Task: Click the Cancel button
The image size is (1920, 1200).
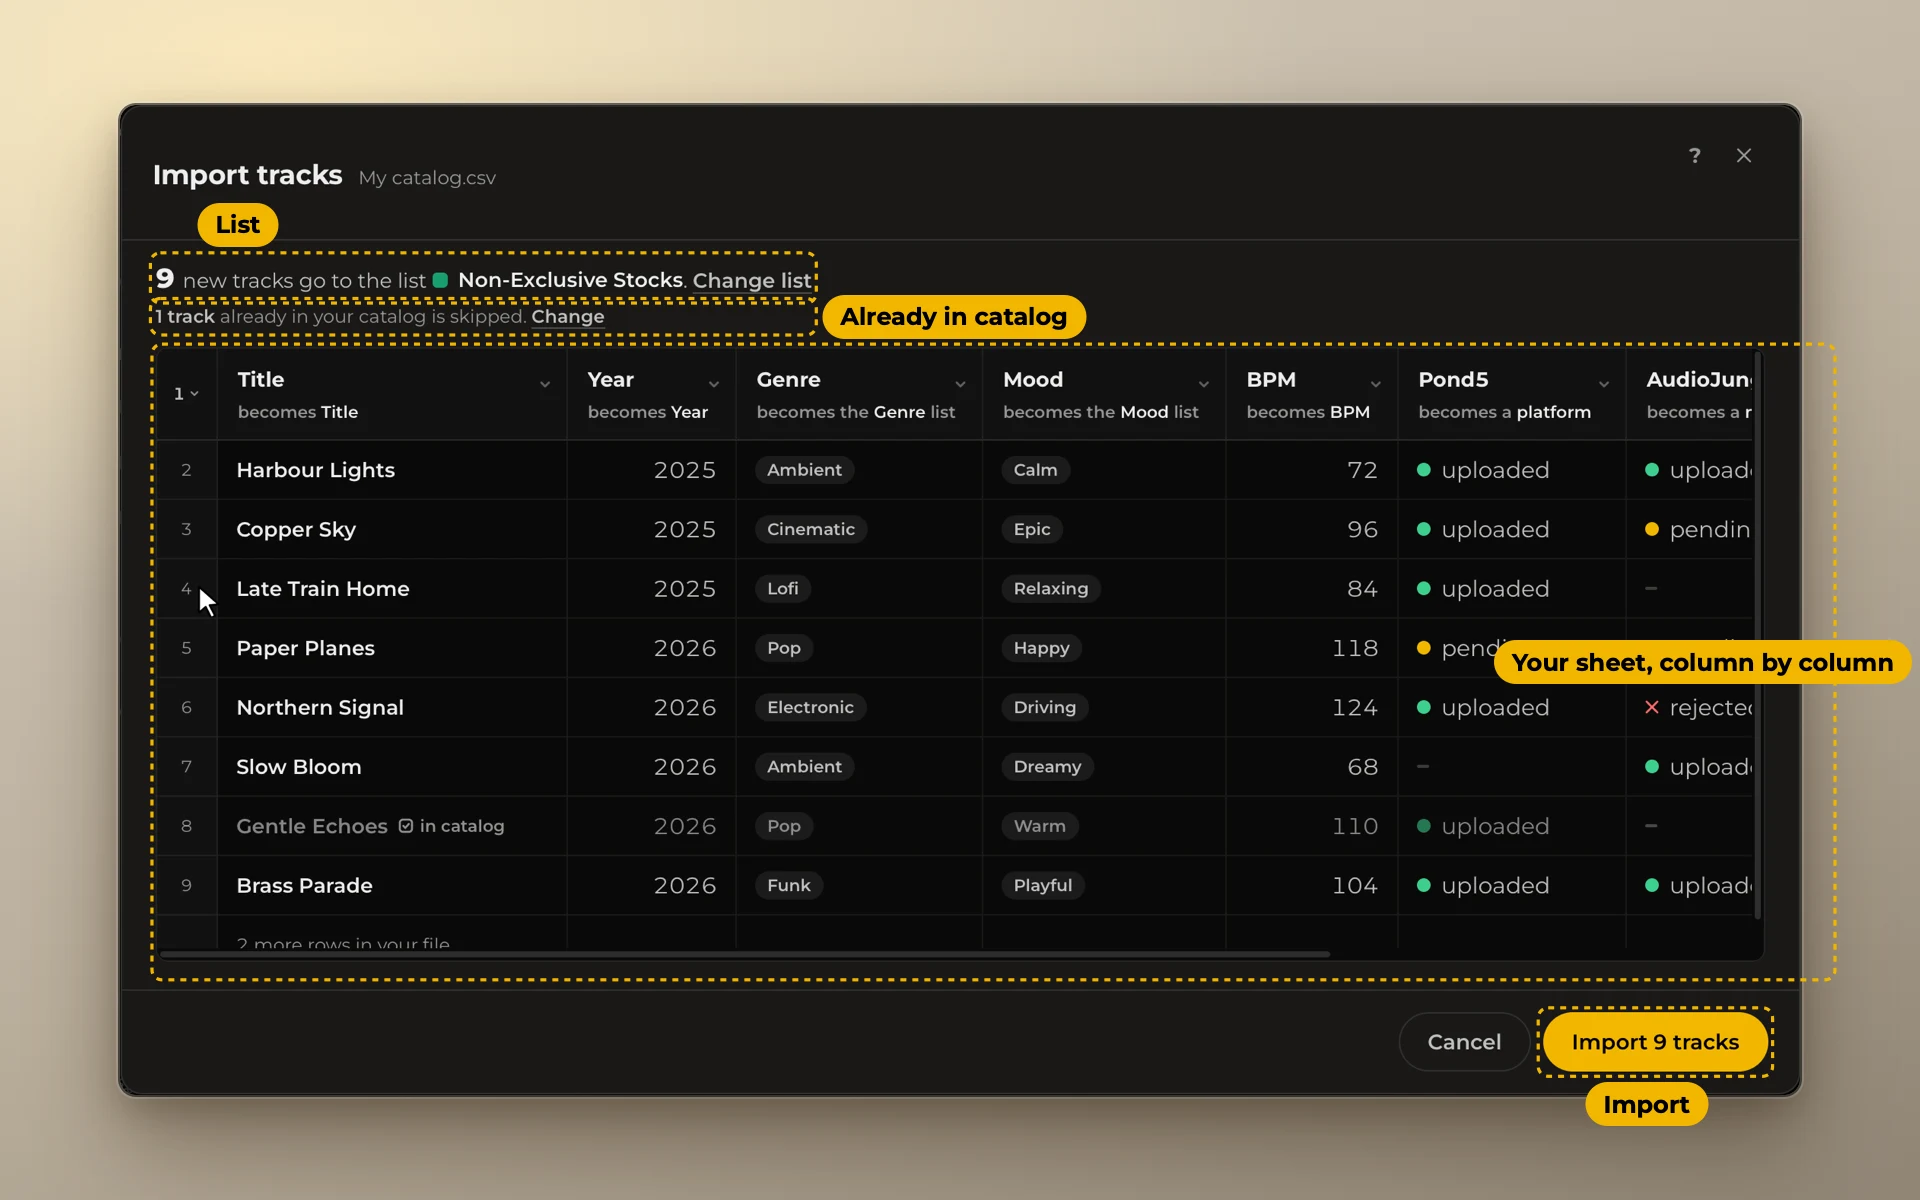Action: (x=1464, y=1042)
